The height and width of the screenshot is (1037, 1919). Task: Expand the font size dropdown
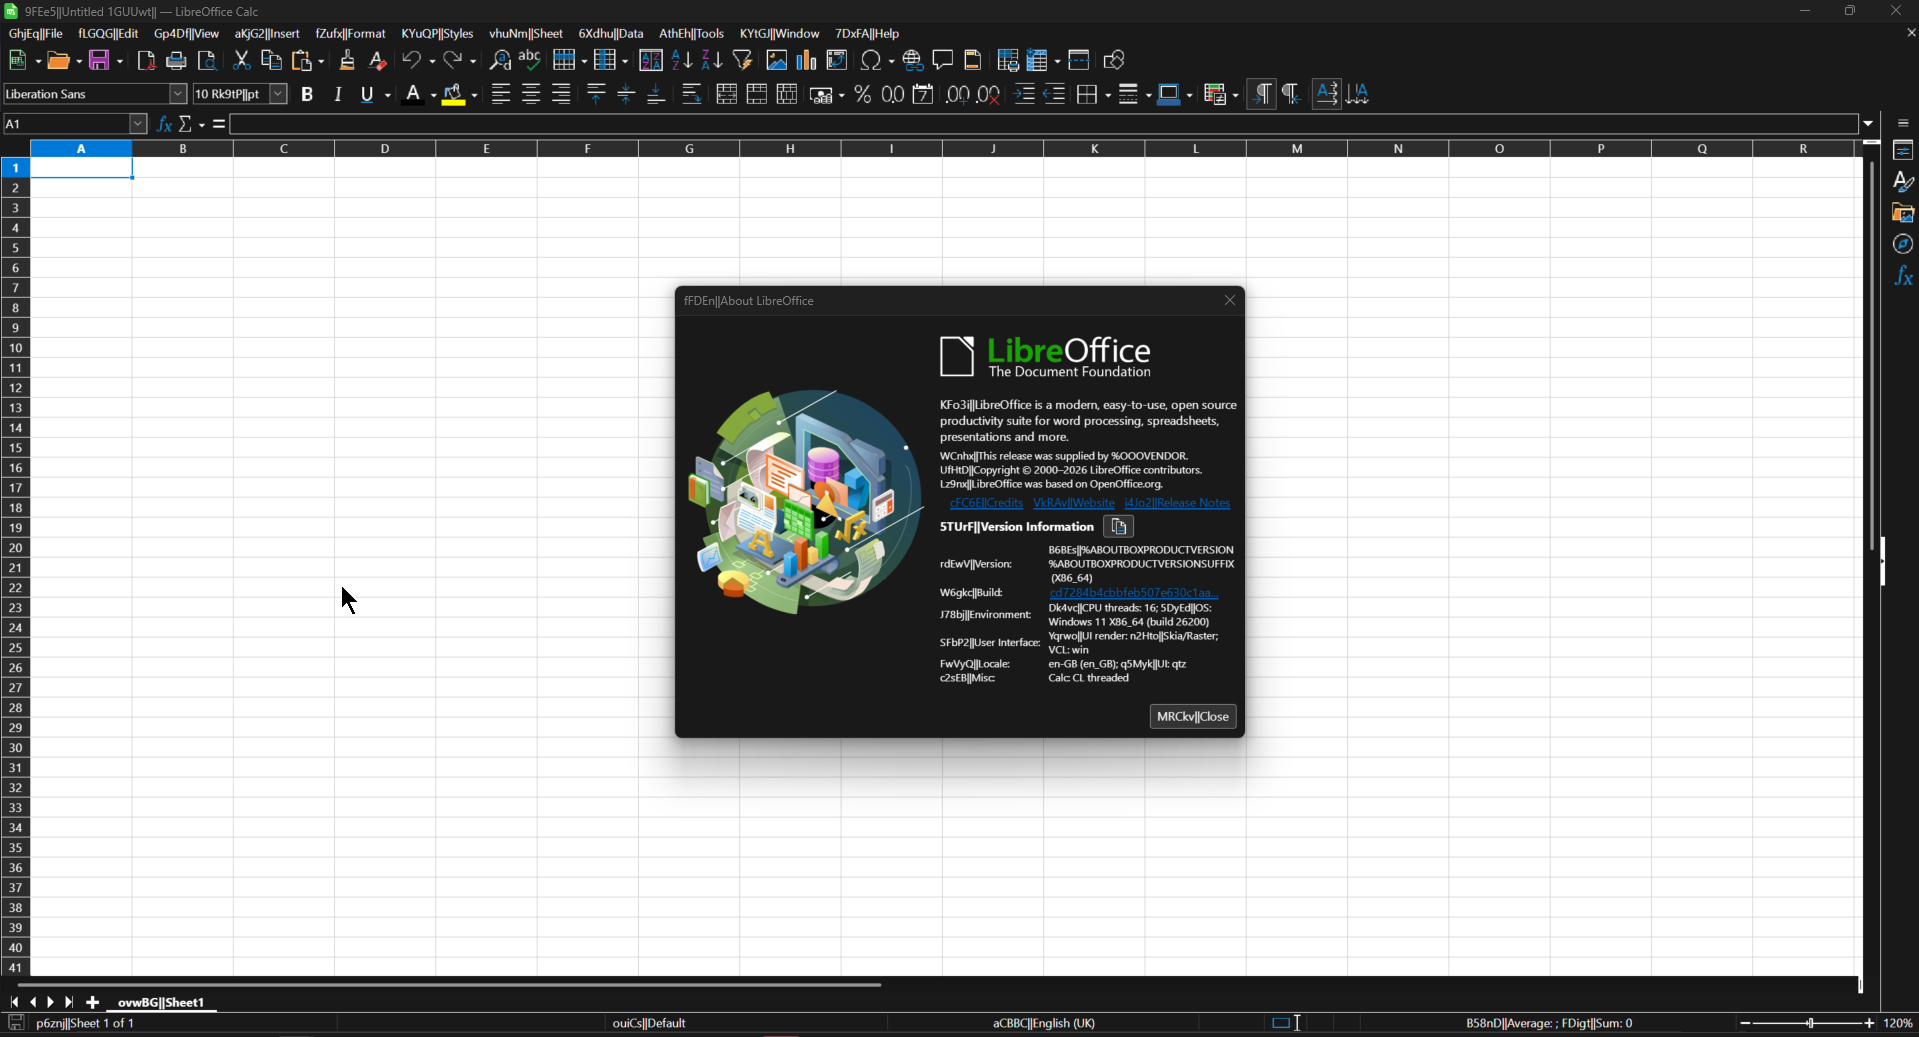pyautogui.click(x=279, y=94)
